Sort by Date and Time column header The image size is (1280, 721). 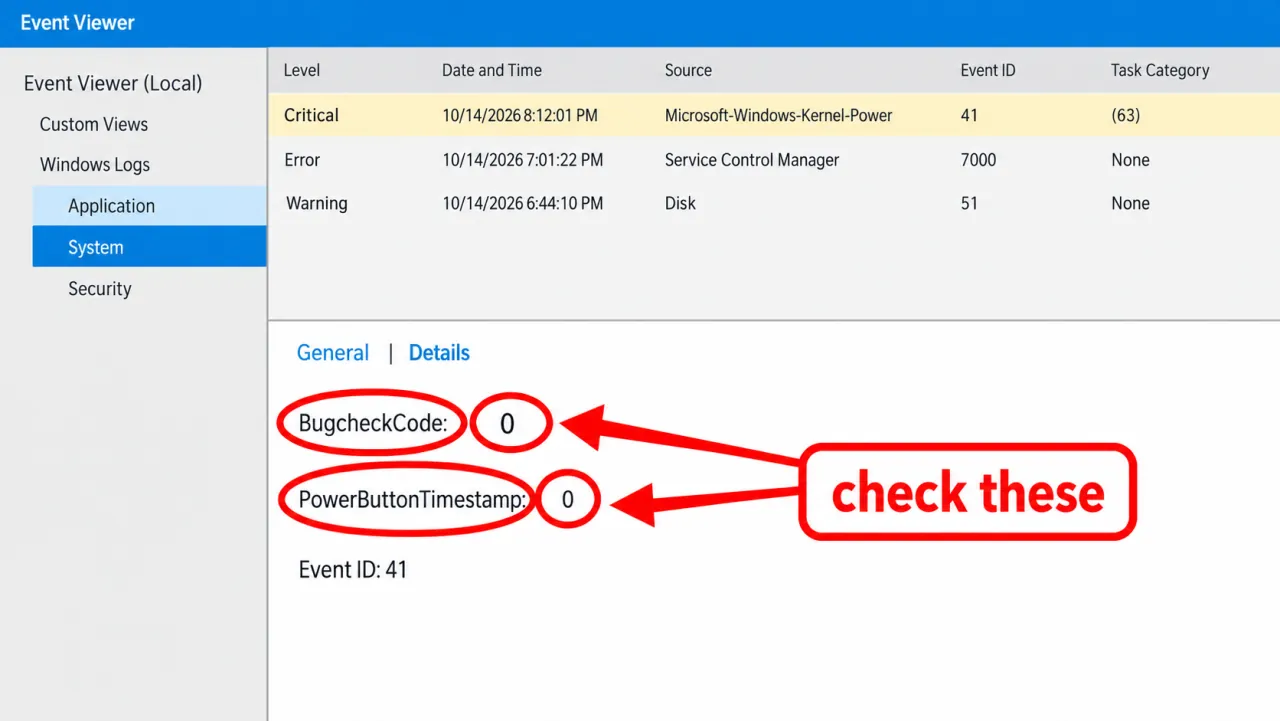click(492, 70)
